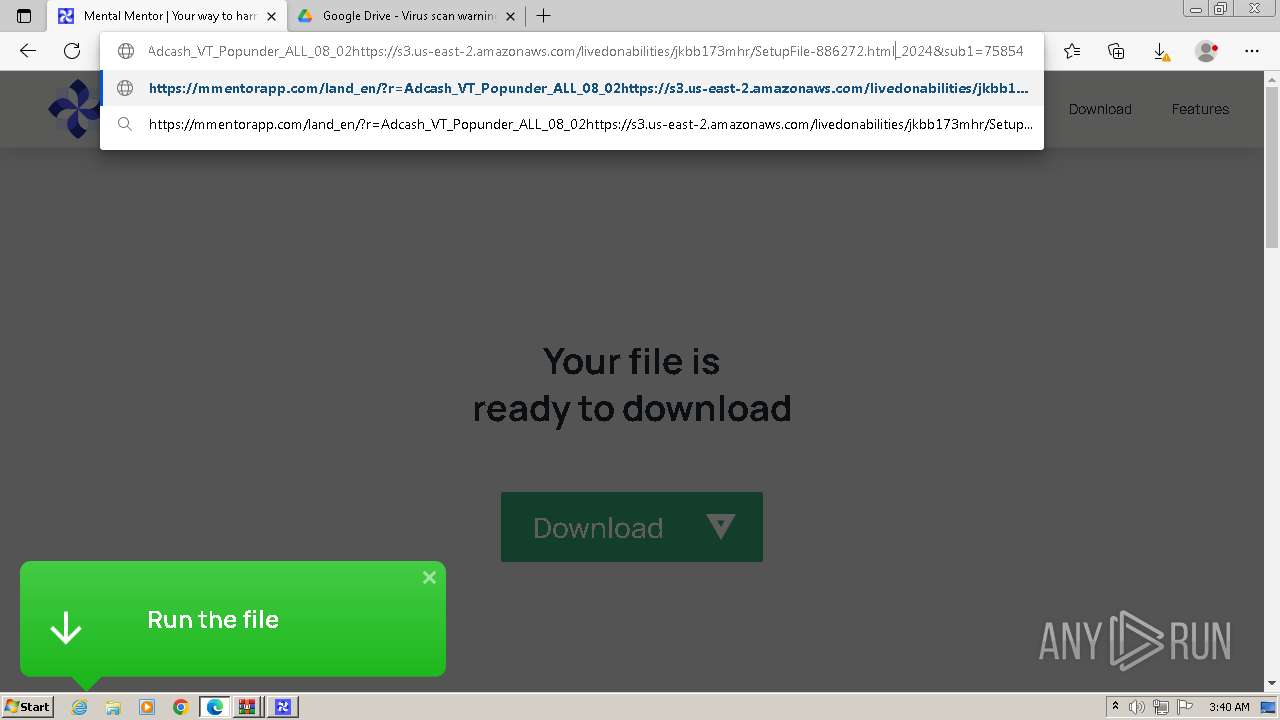Open a new browser tab
The width and height of the screenshot is (1280, 720).
click(x=543, y=16)
